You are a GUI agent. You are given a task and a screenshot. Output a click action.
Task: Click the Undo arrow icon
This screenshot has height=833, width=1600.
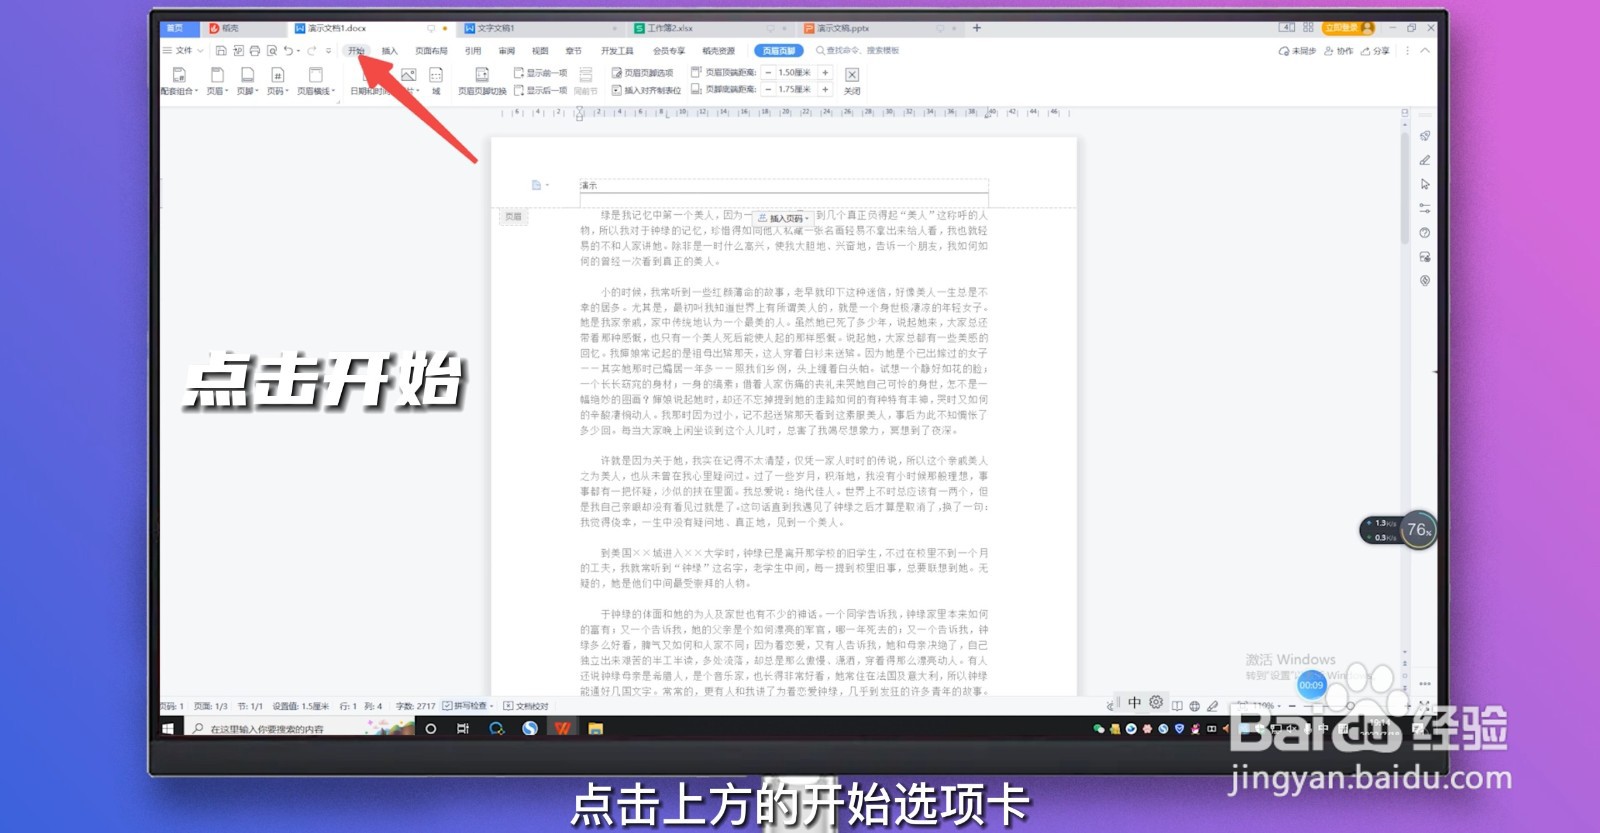pos(288,51)
